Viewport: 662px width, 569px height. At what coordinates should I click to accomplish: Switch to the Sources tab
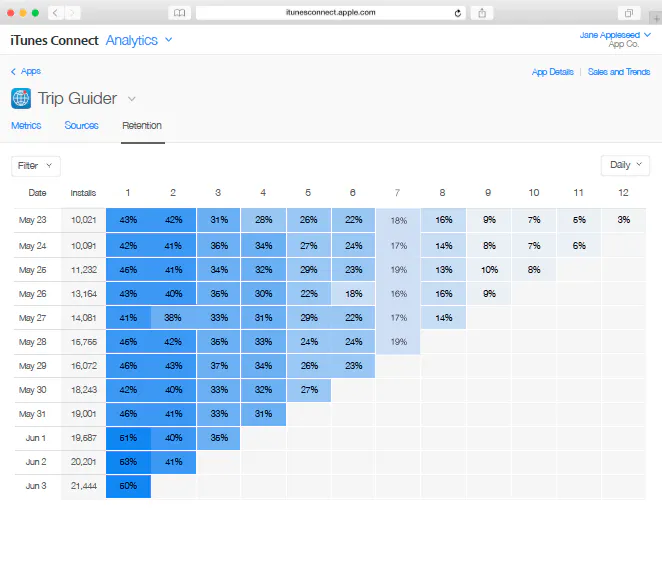(81, 126)
